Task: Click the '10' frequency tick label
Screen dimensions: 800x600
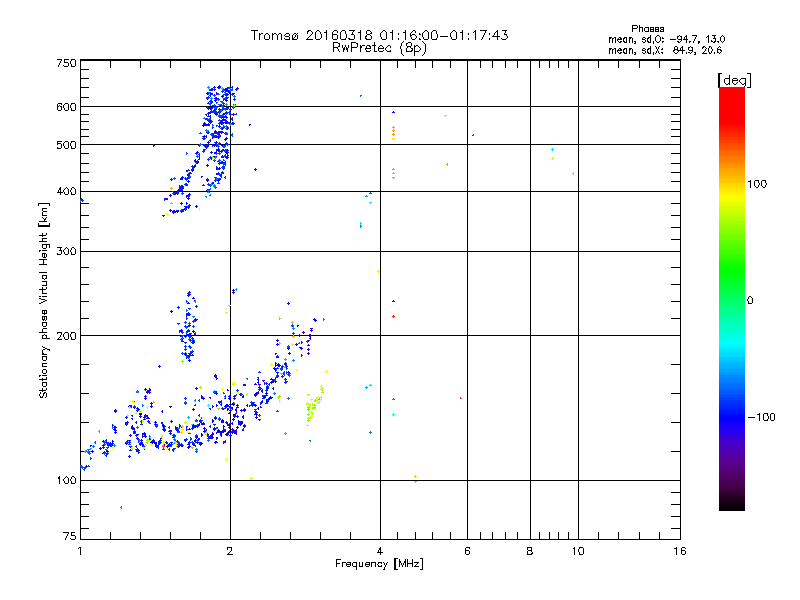Action: (x=578, y=551)
